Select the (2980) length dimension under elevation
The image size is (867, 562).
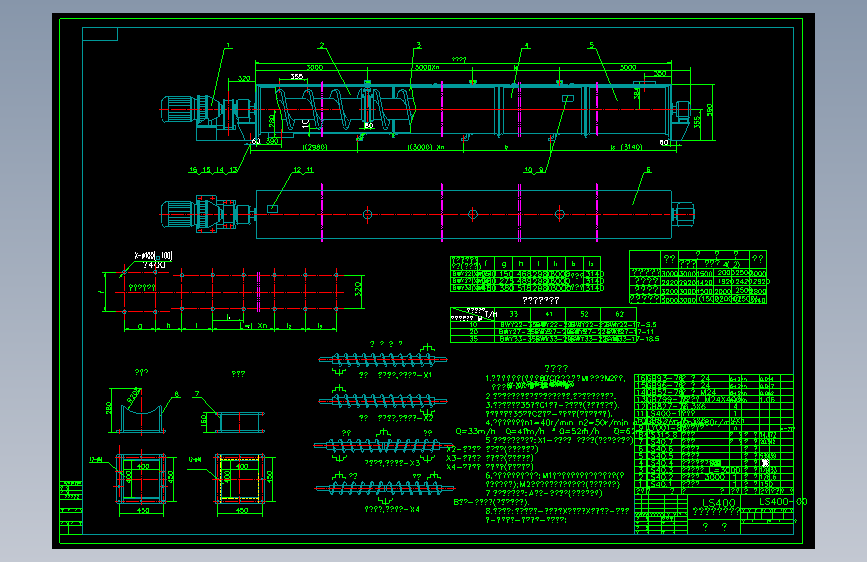click(316, 147)
